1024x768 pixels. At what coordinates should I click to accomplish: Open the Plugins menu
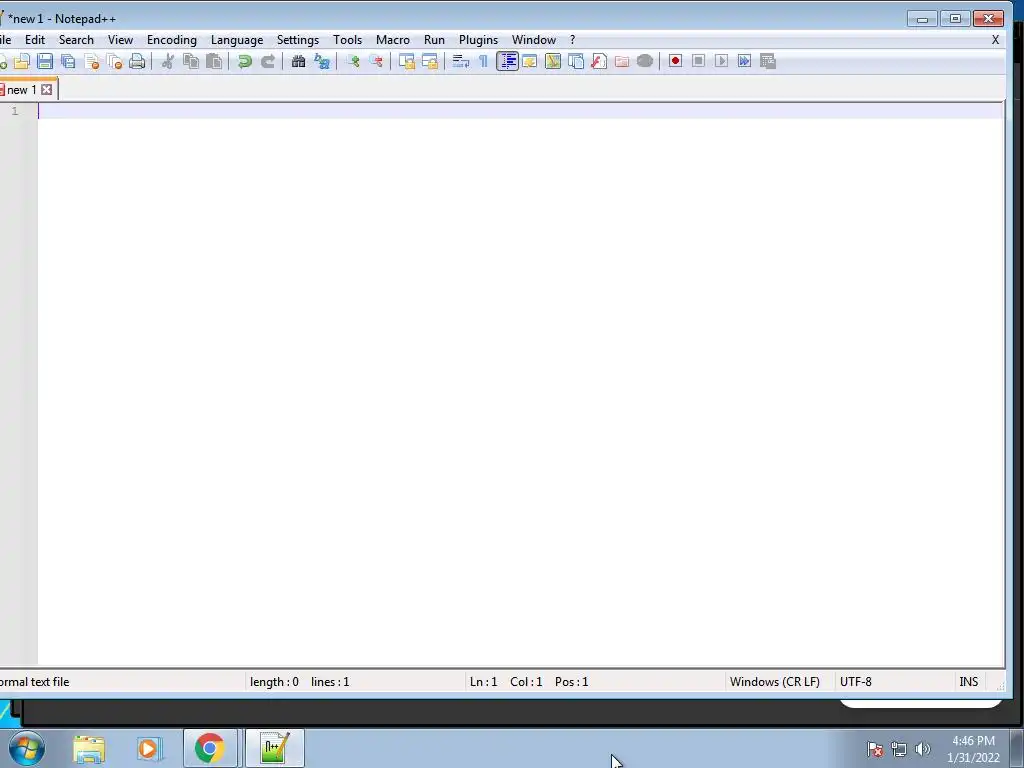pyautogui.click(x=478, y=40)
